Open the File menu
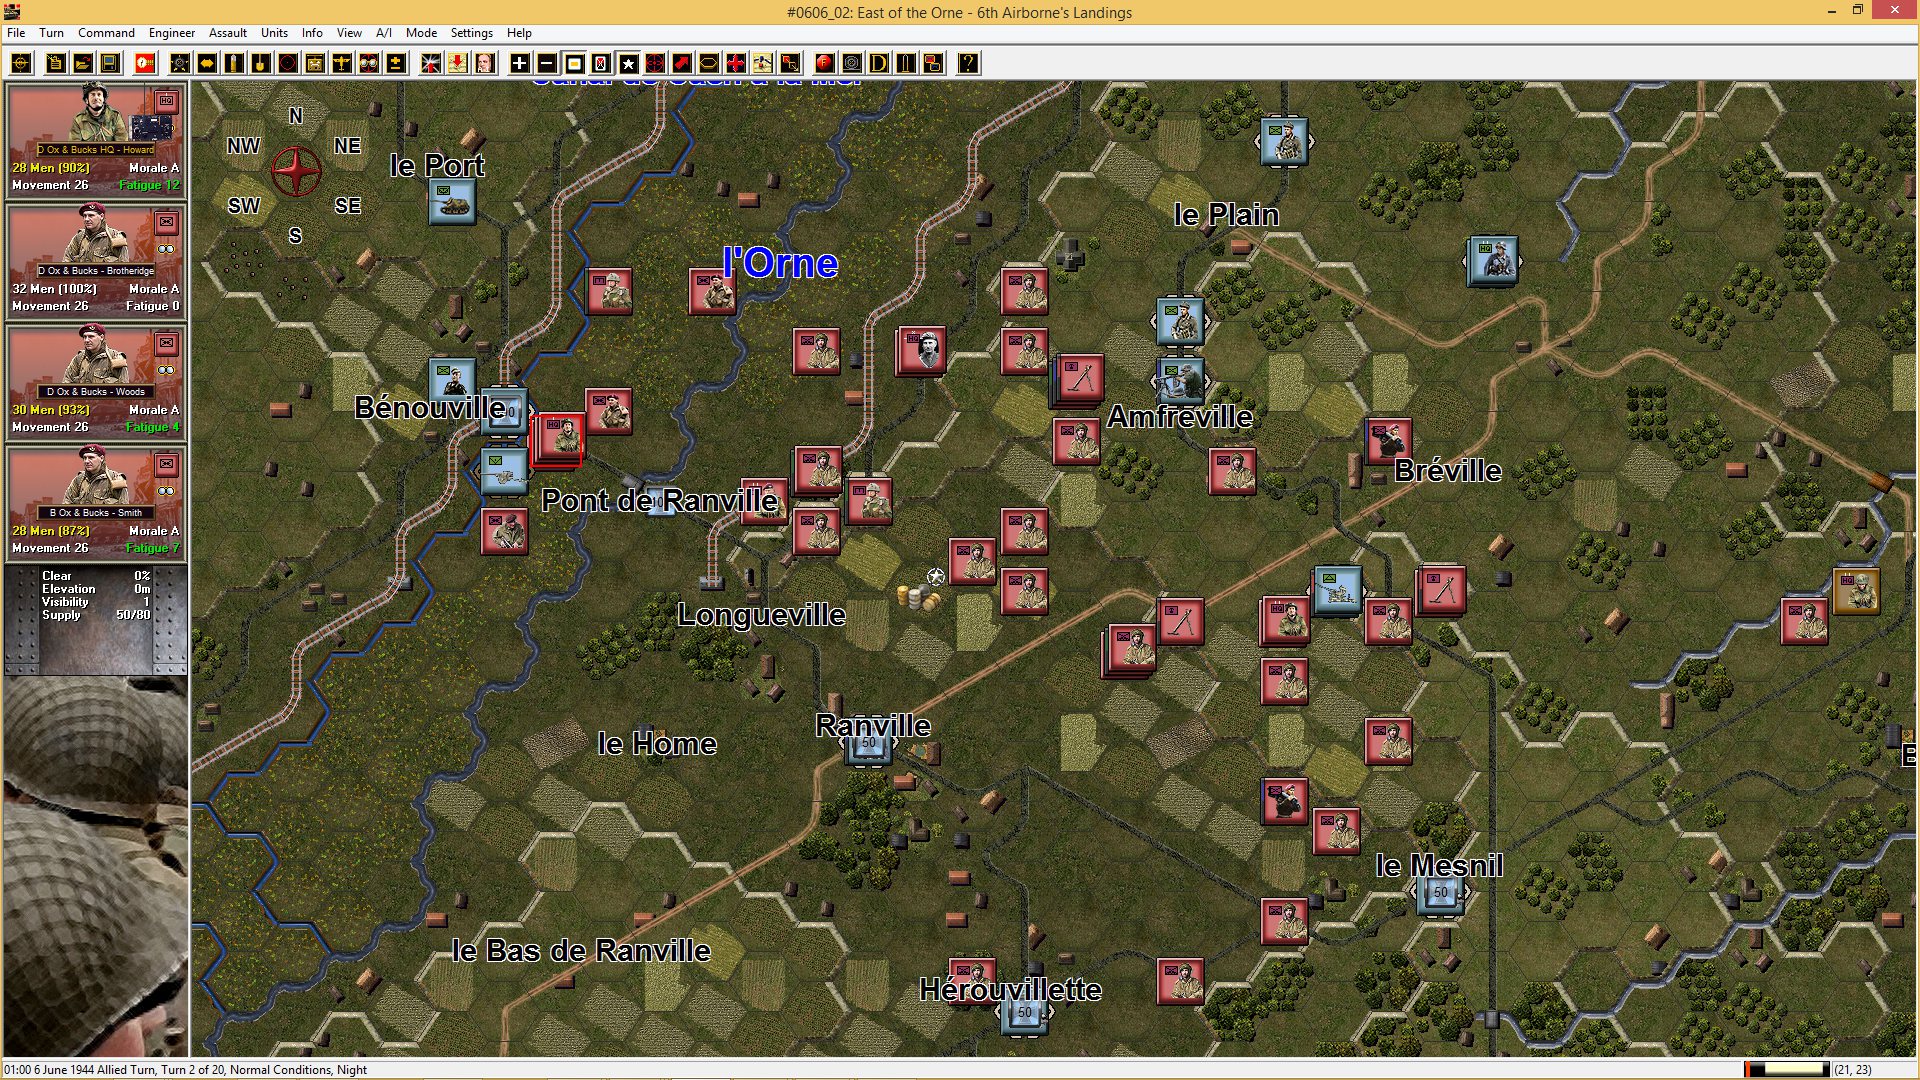1920x1080 pixels. pos(16,32)
